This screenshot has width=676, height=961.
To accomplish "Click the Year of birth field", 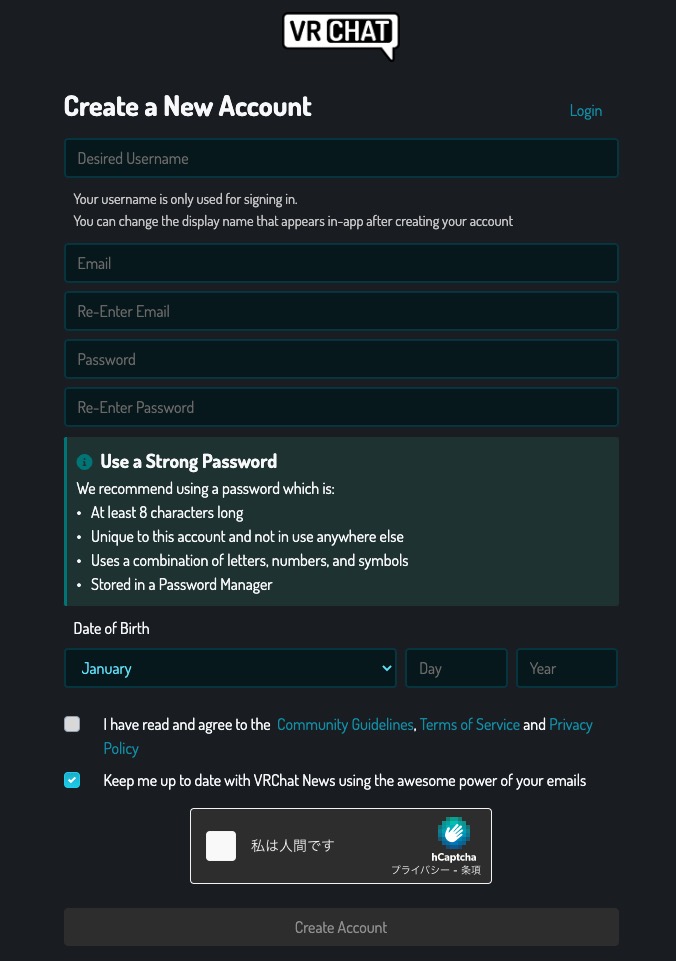I will [x=566, y=669].
